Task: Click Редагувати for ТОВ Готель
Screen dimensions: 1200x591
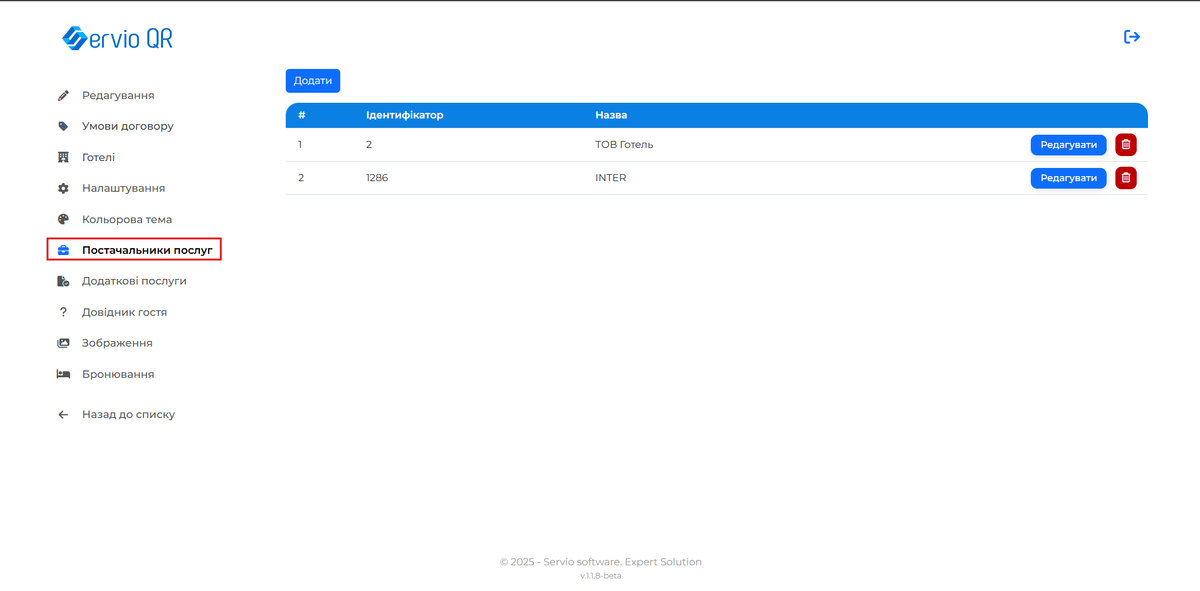Action: click(1068, 144)
